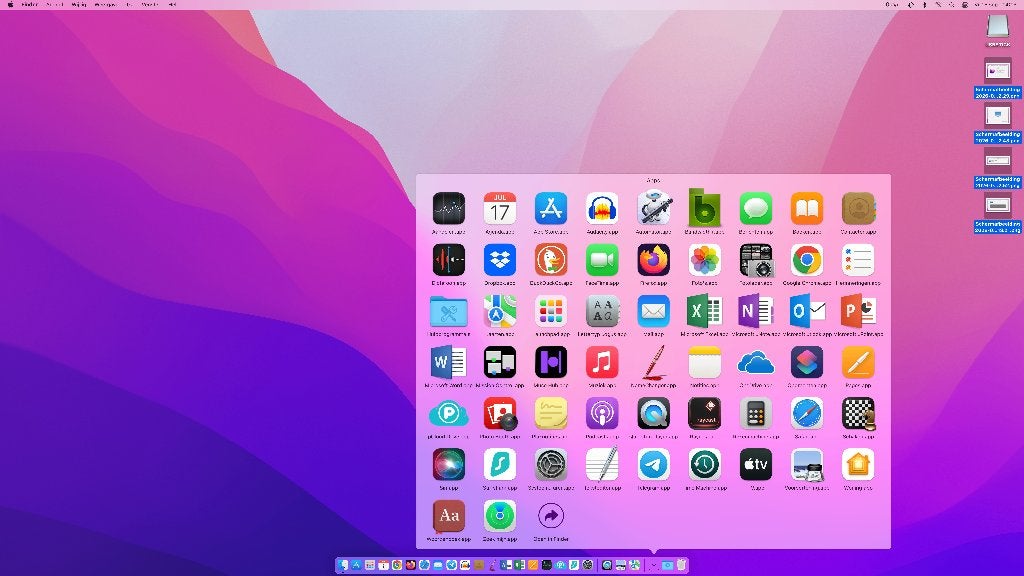Open the Calculator app
The height and width of the screenshot is (576, 1024).
point(756,413)
